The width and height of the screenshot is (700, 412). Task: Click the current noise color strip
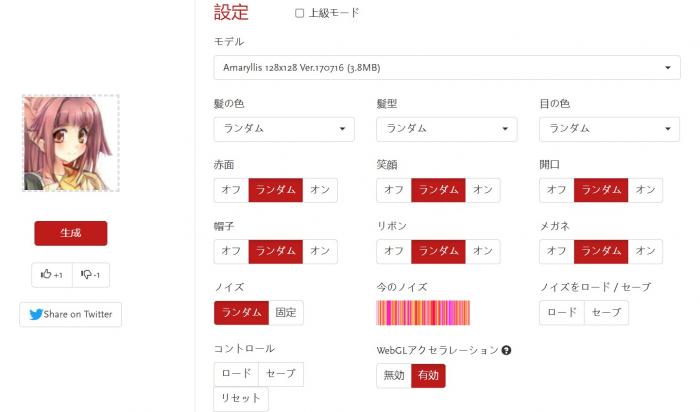(x=423, y=312)
